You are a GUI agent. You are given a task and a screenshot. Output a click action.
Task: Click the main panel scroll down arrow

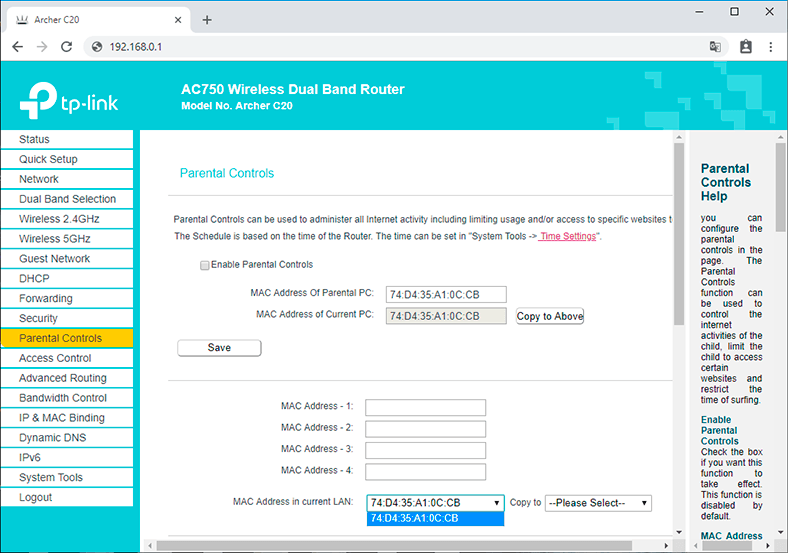pyautogui.click(x=679, y=532)
